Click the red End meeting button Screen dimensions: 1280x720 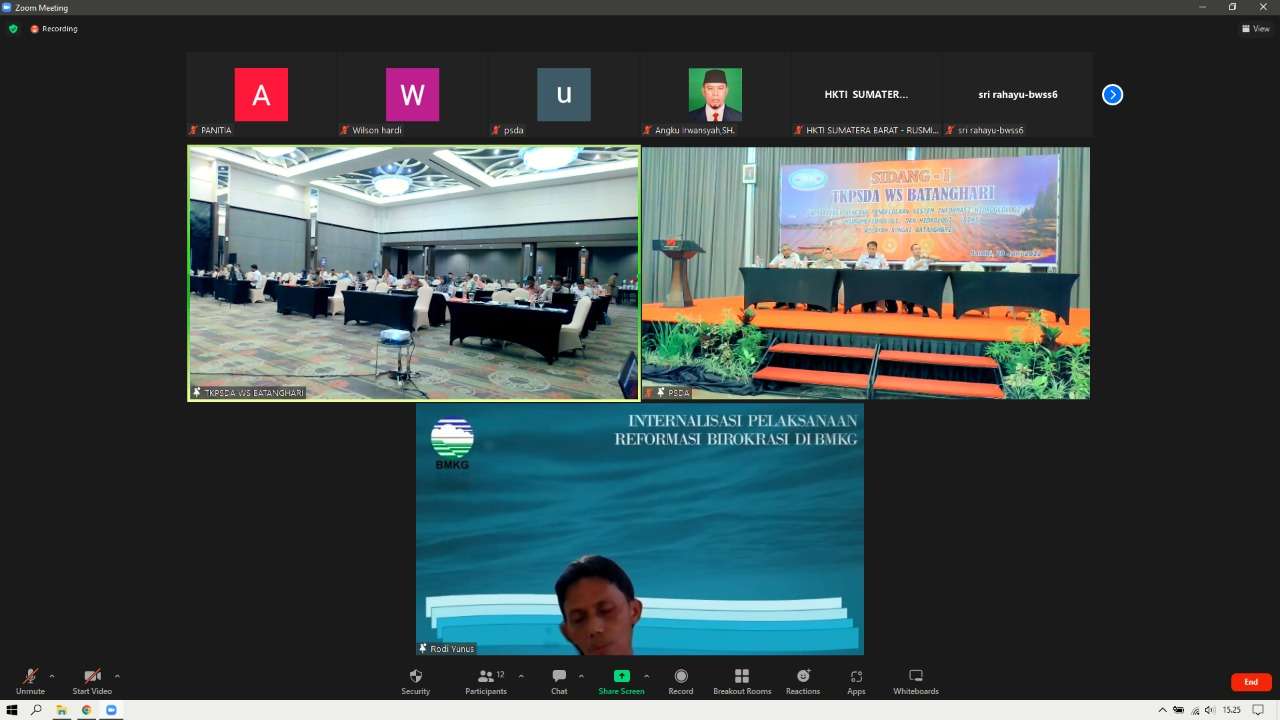click(x=1251, y=682)
